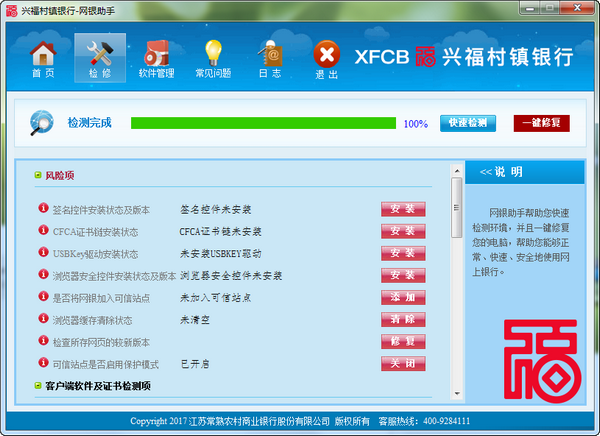Install the 签名控件 via 安装 button
This screenshot has height=436, width=600.
[403, 209]
